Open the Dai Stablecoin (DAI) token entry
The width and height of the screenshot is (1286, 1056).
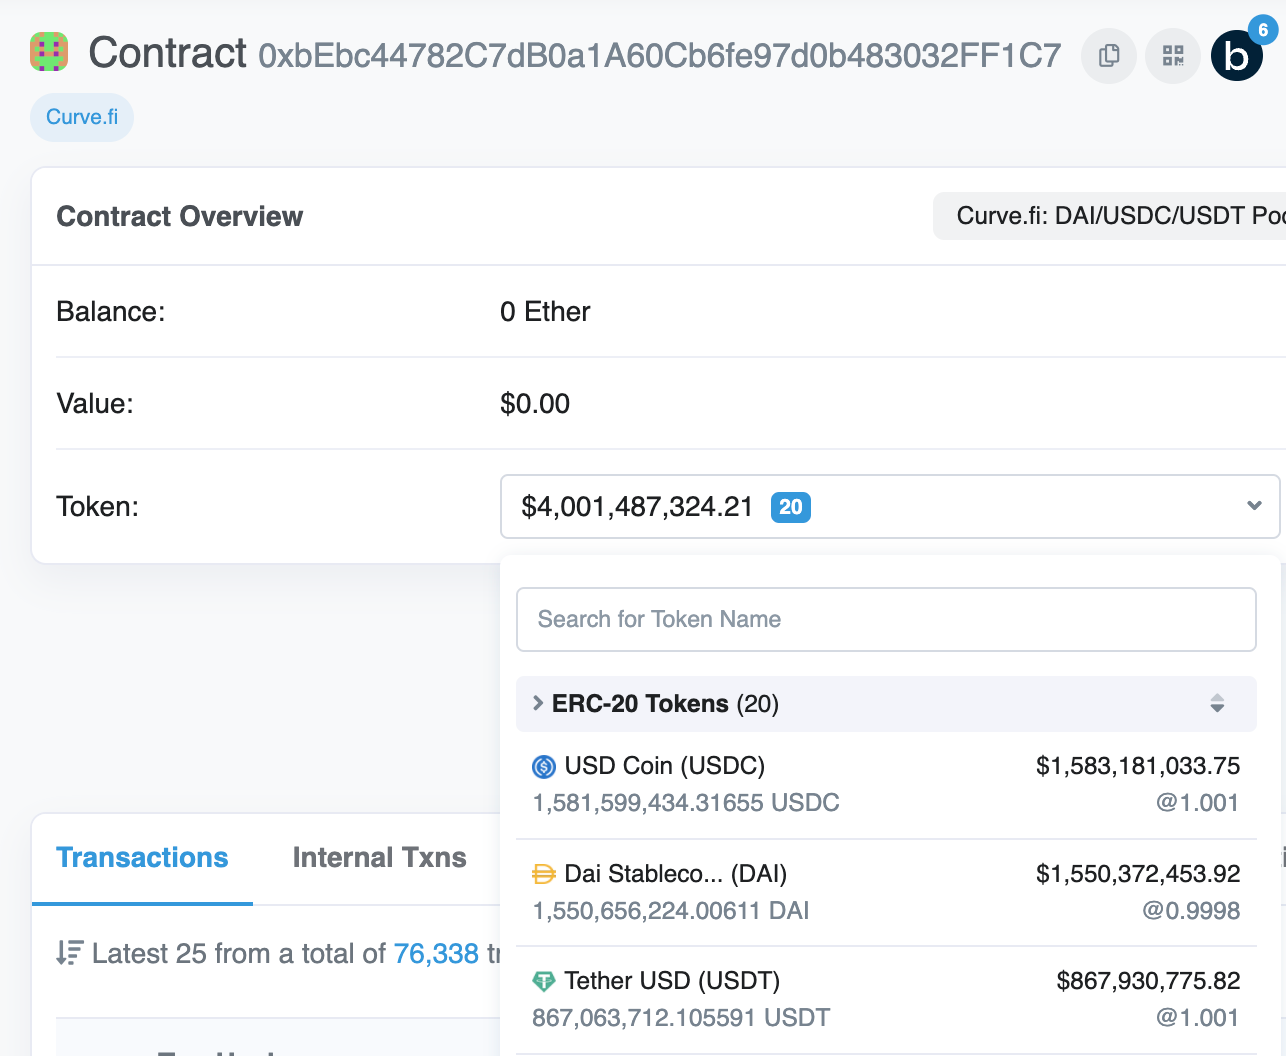point(886,893)
